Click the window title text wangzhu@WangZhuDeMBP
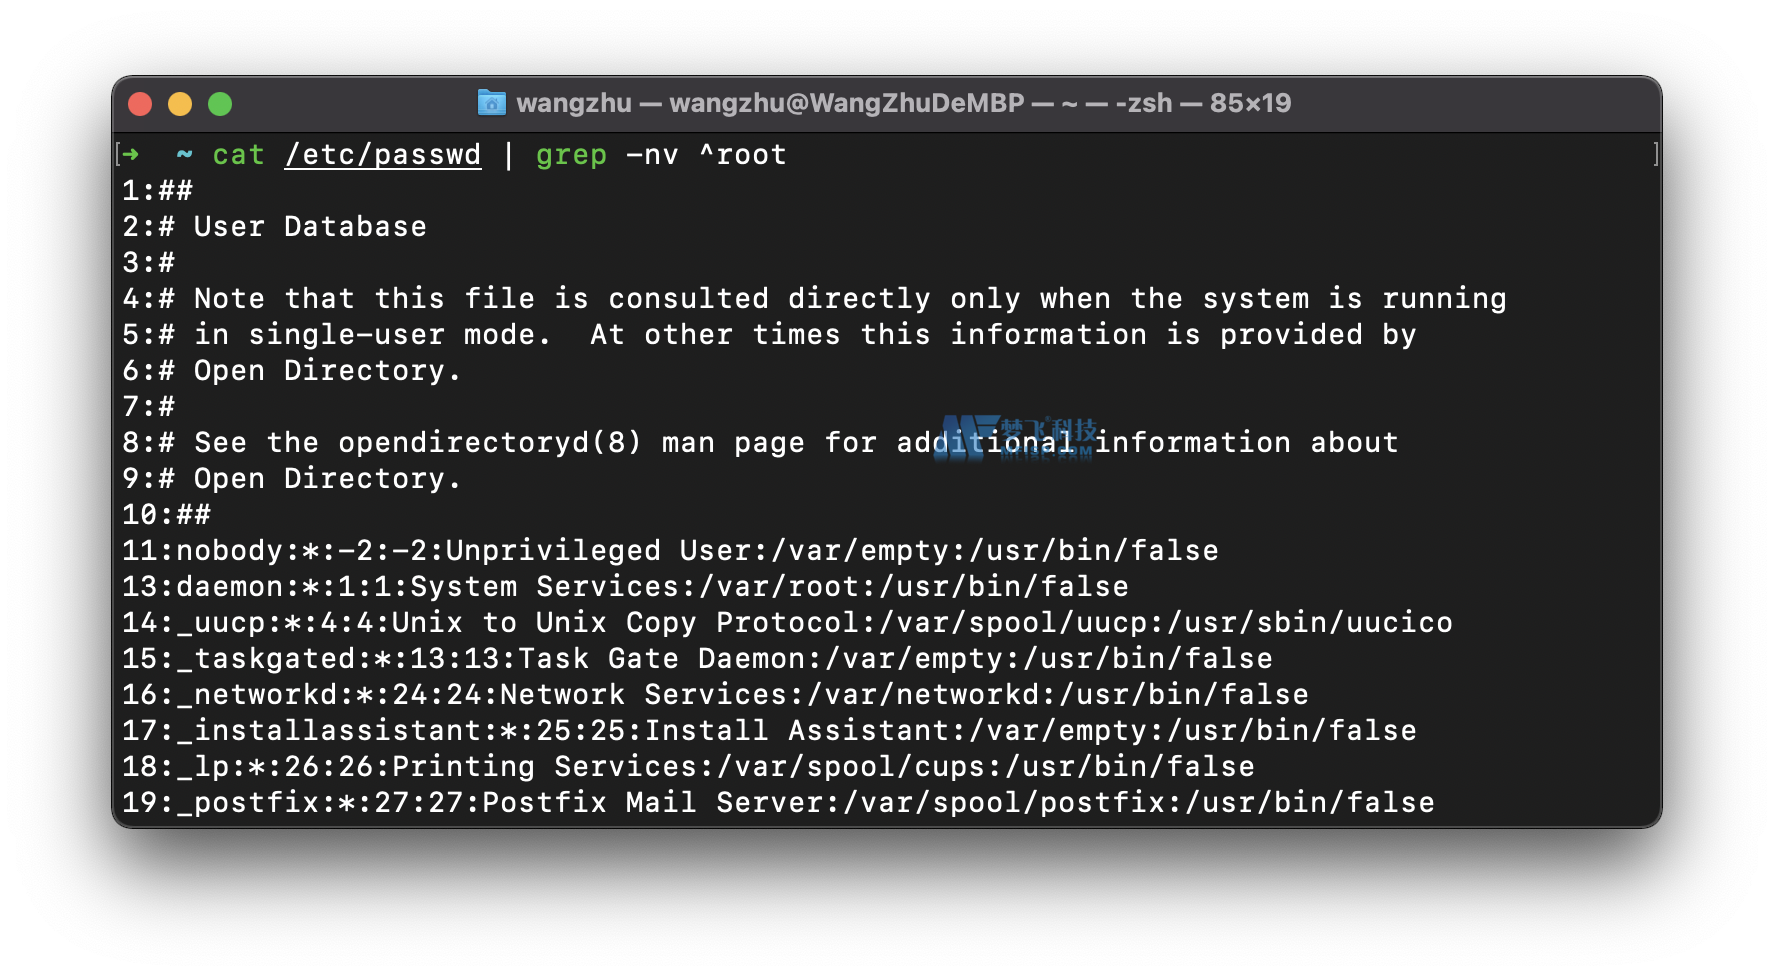This screenshot has width=1774, height=976. pyautogui.click(x=846, y=103)
